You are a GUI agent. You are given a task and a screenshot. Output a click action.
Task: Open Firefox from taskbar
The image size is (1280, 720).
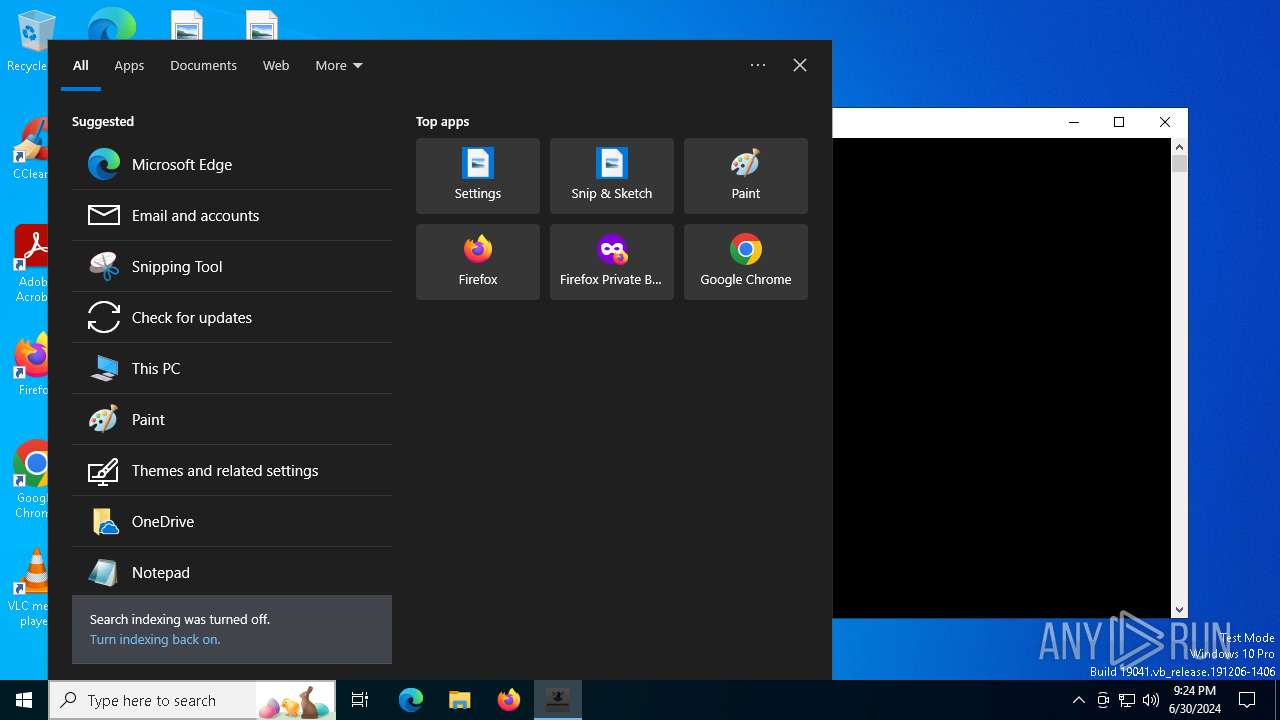509,701
